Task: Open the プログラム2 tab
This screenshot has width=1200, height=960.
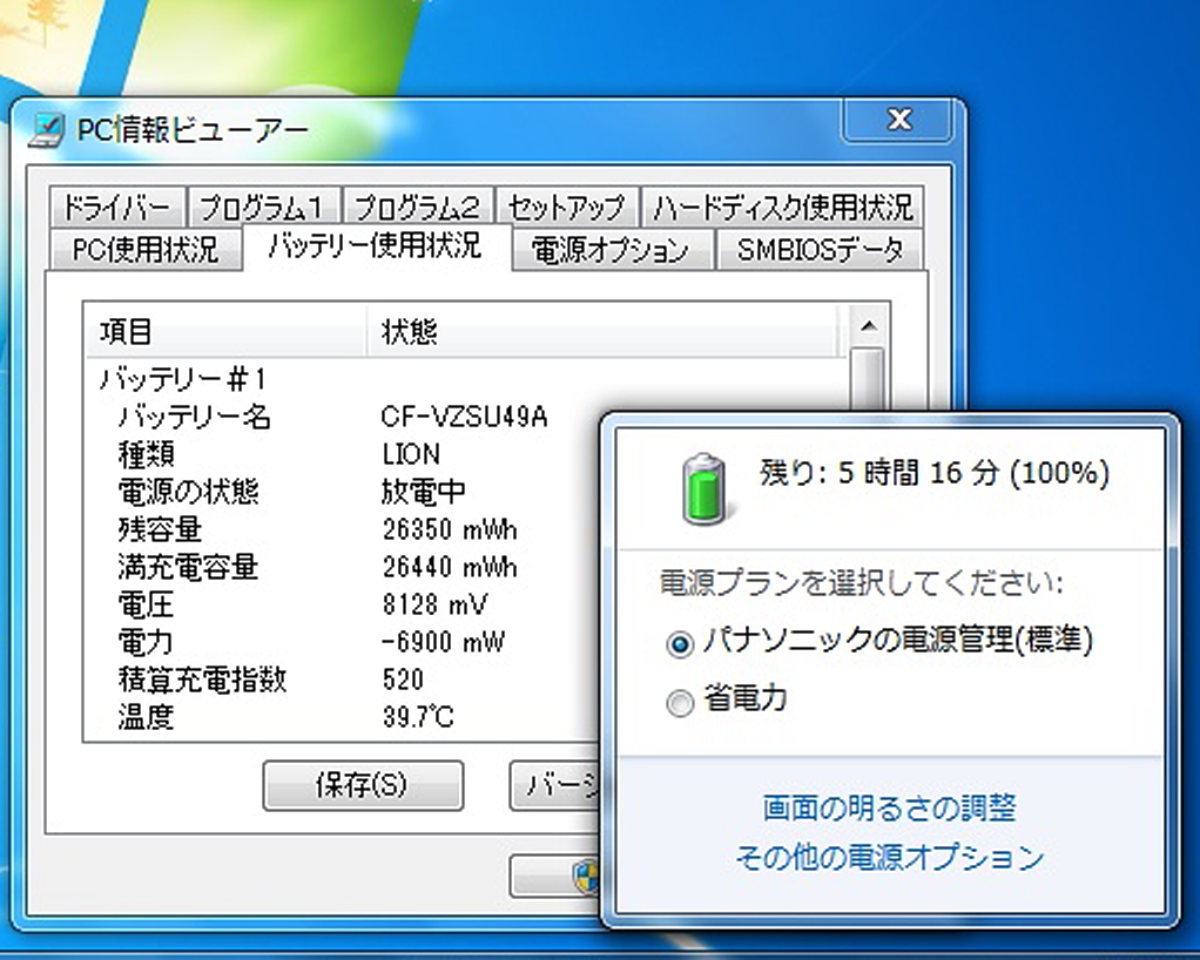Action: tap(416, 207)
